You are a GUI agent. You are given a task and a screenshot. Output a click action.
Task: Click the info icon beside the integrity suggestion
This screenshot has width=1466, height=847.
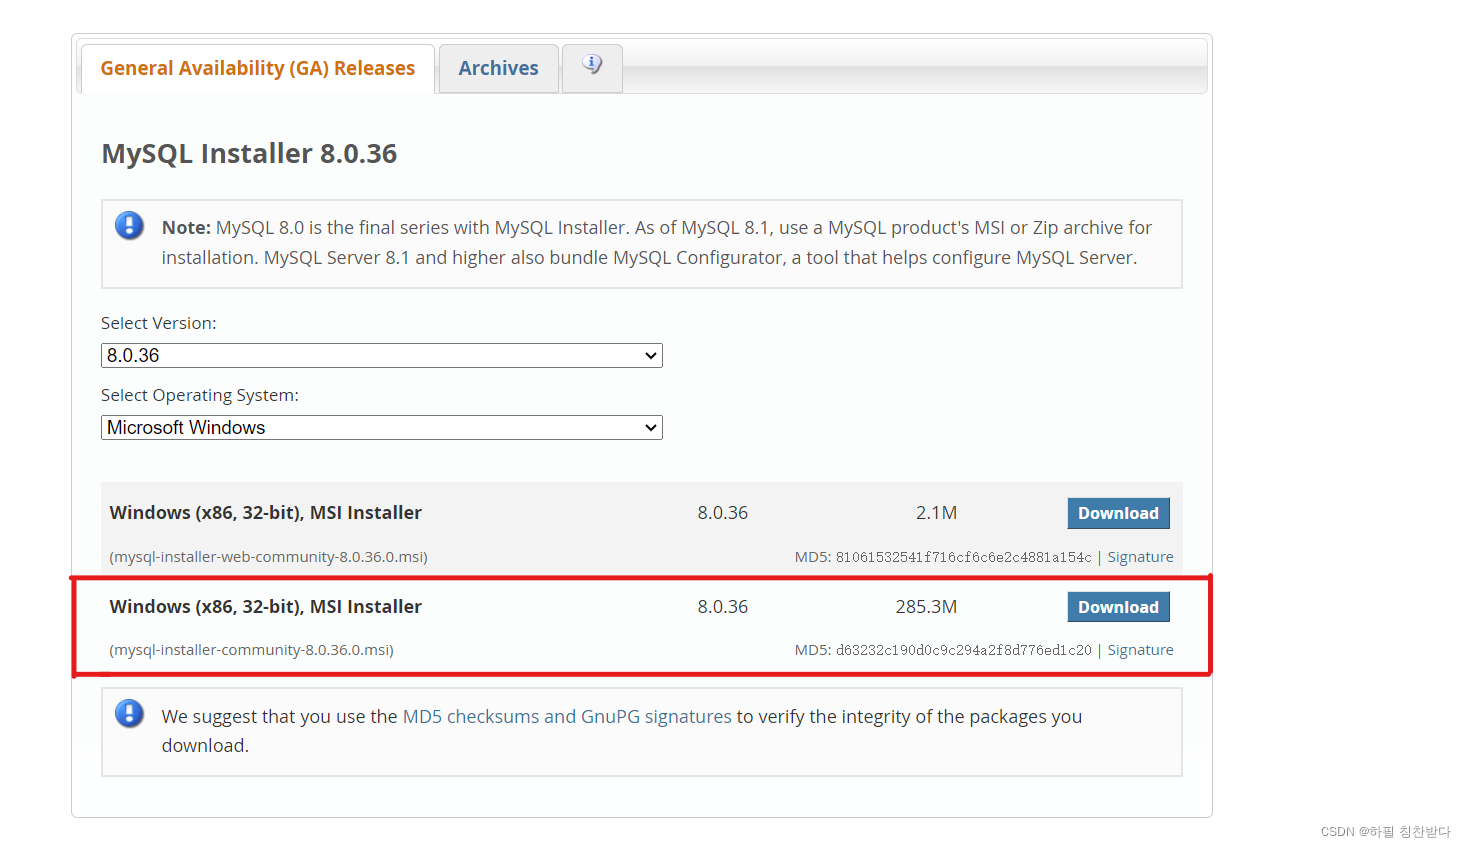(x=129, y=713)
